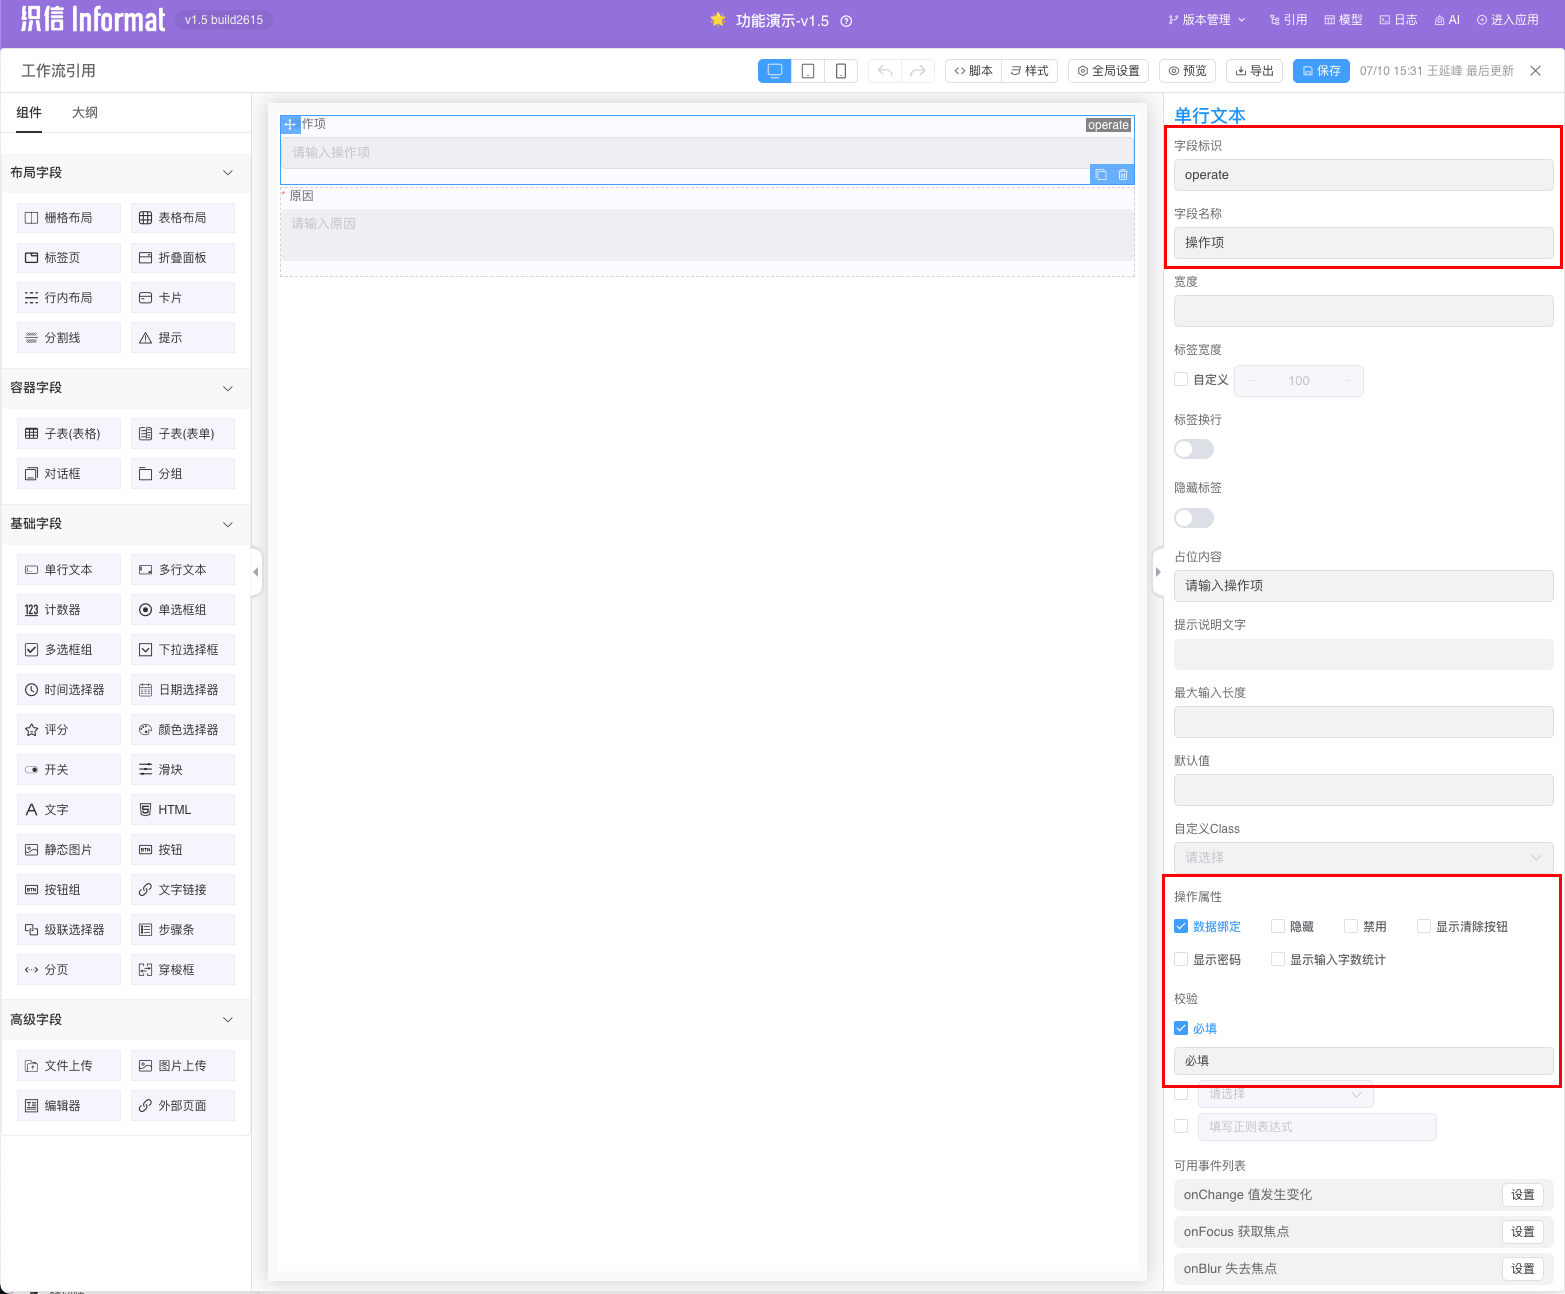Select the tablet preview icon

808,71
